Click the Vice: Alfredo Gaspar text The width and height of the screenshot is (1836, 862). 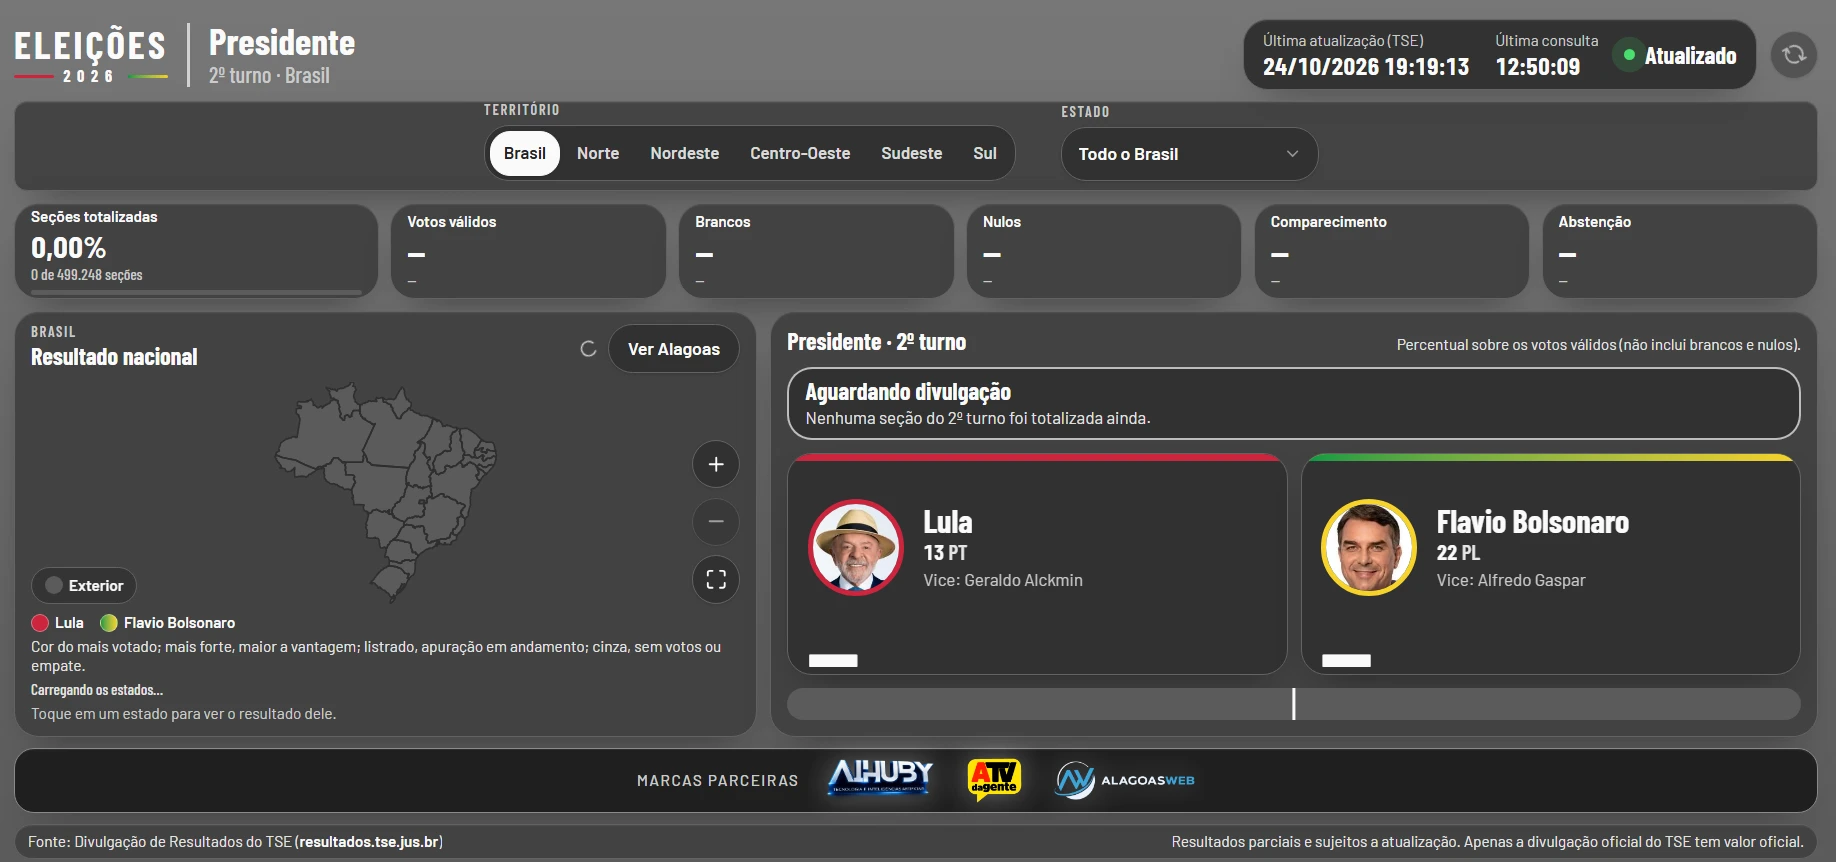[1511, 580]
